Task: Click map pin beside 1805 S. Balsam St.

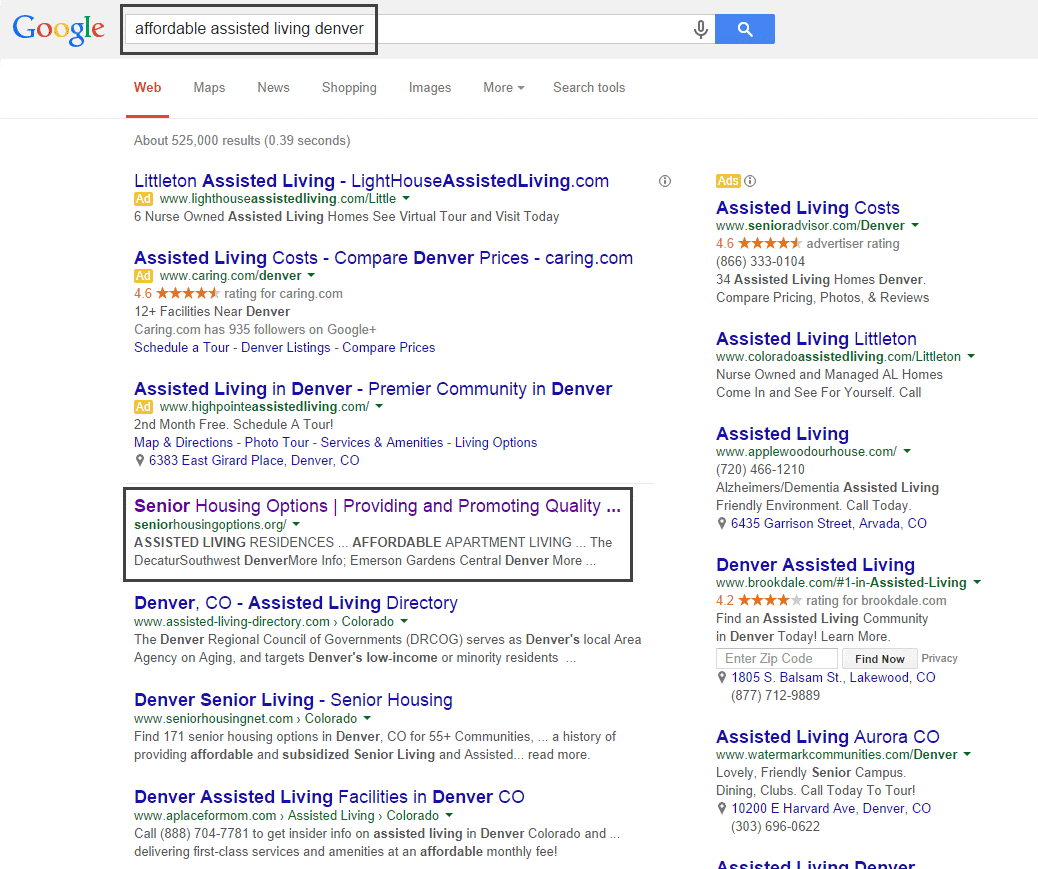Action: point(722,678)
